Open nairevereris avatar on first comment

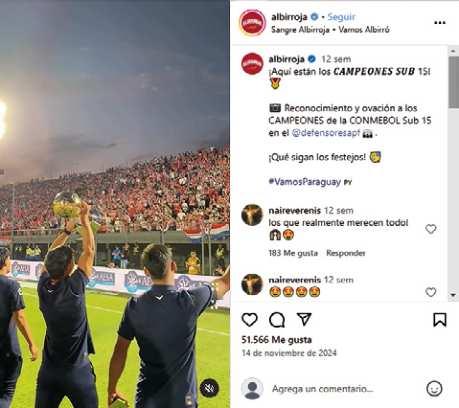click(252, 215)
